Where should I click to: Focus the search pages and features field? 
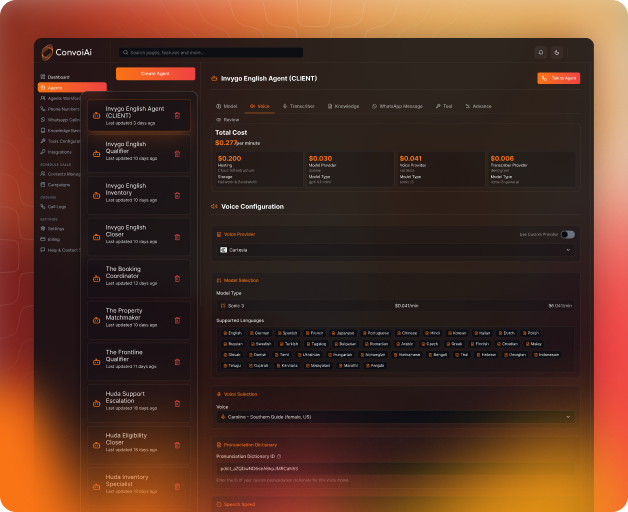211,52
